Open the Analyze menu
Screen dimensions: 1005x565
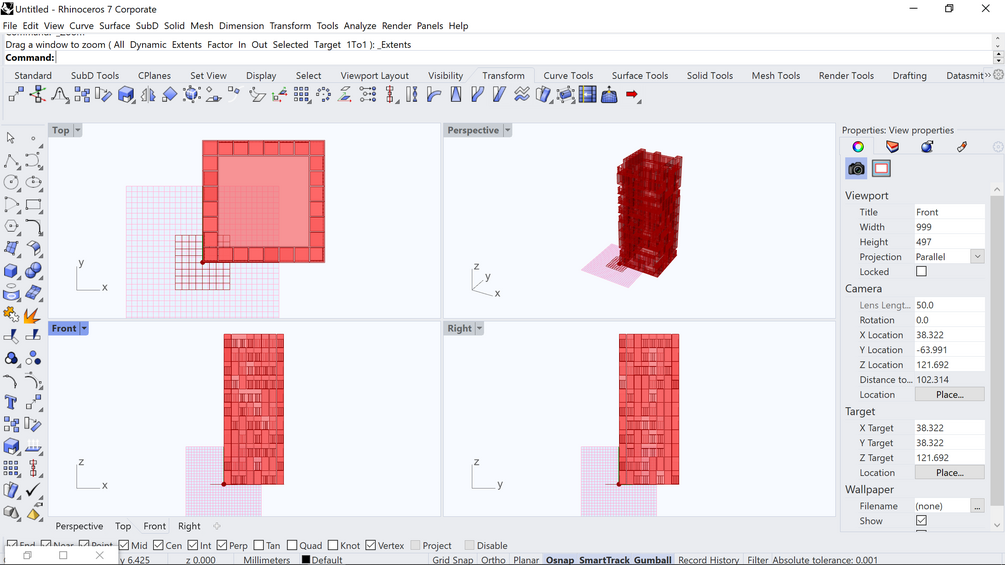[360, 26]
